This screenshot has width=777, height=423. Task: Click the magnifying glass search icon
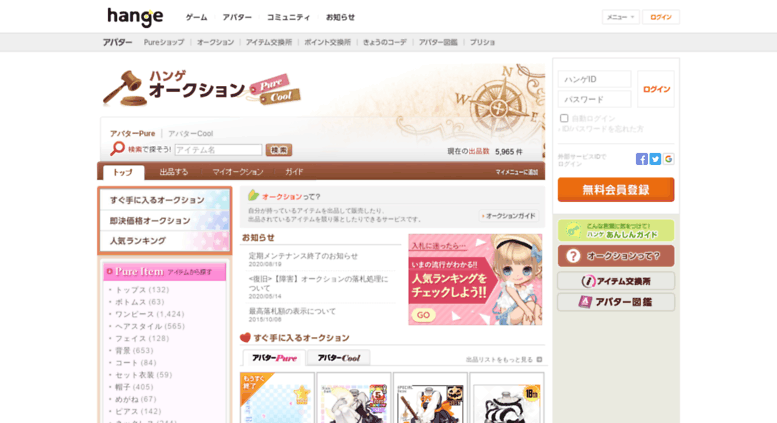pos(117,148)
